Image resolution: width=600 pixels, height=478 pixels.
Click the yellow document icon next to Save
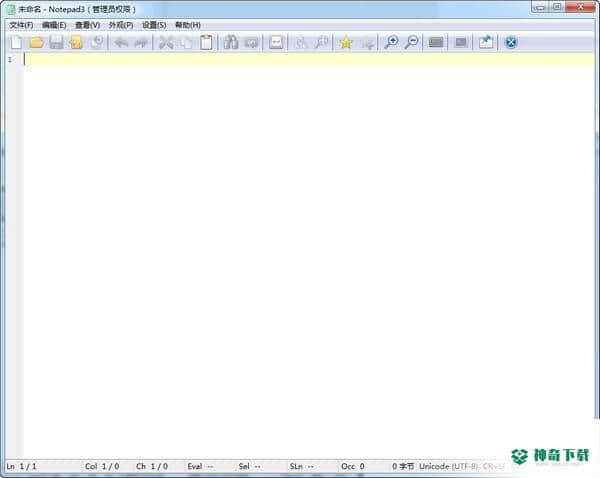(76, 42)
